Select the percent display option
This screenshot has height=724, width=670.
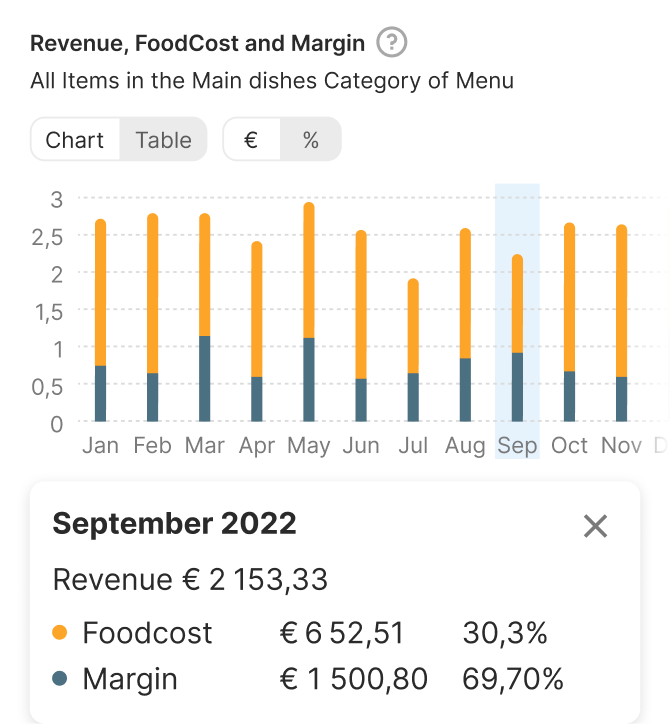[x=311, y=140]
